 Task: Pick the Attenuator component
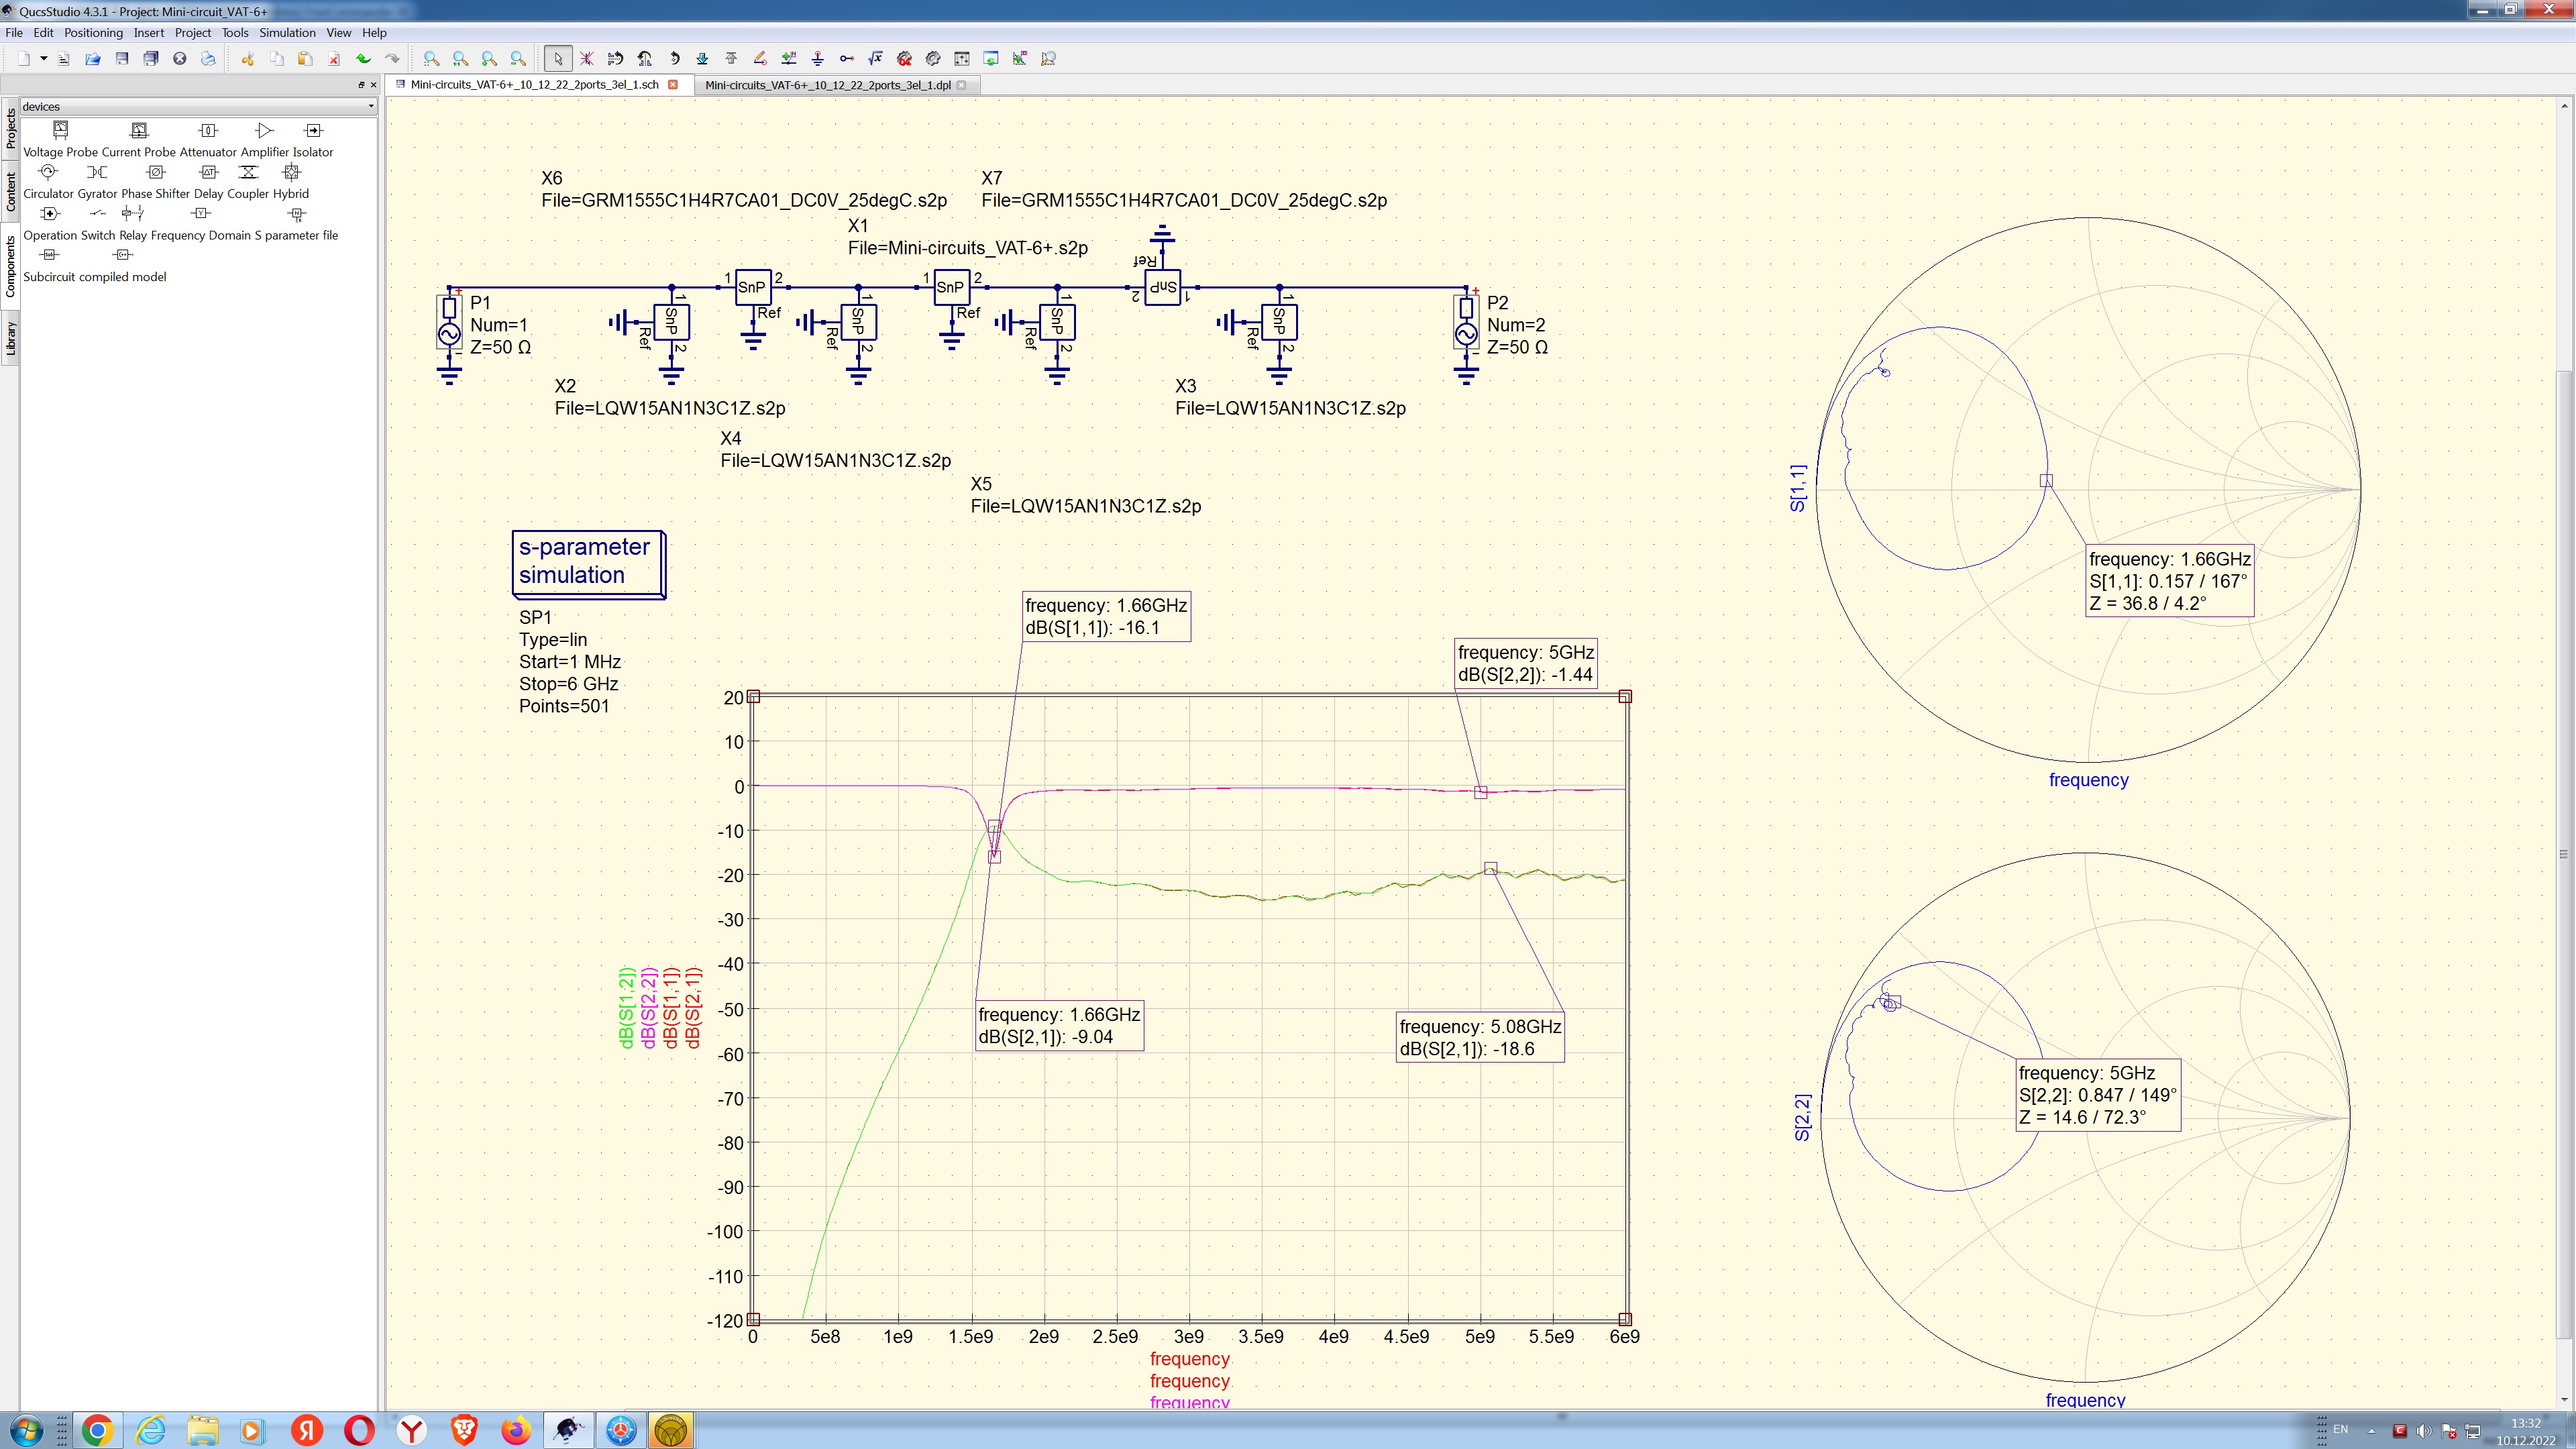(207, 130)
